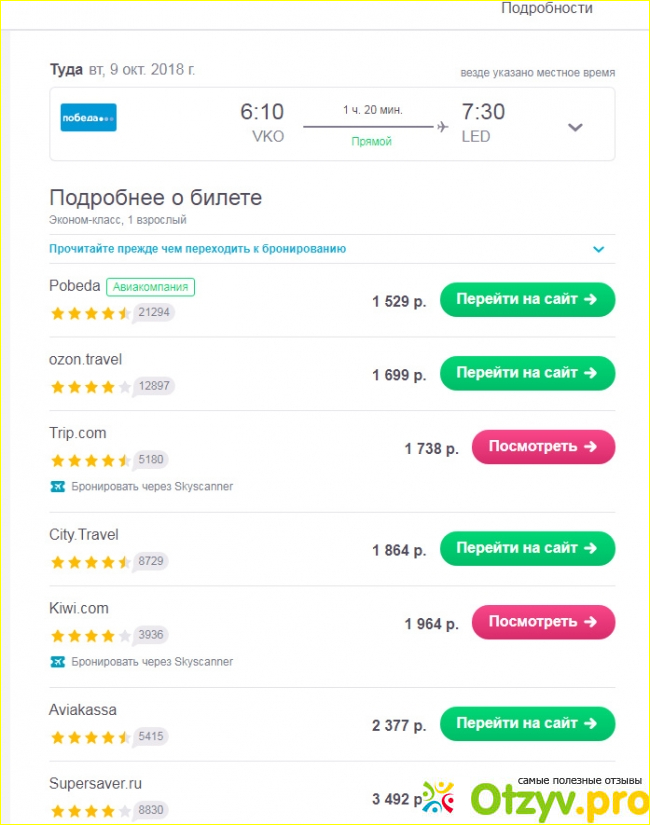This screenshot has width=650, height=825.
Task: View the Kiwi.com offer via Посмотреть
Action: pyautogui.click(x=543, y=622)
